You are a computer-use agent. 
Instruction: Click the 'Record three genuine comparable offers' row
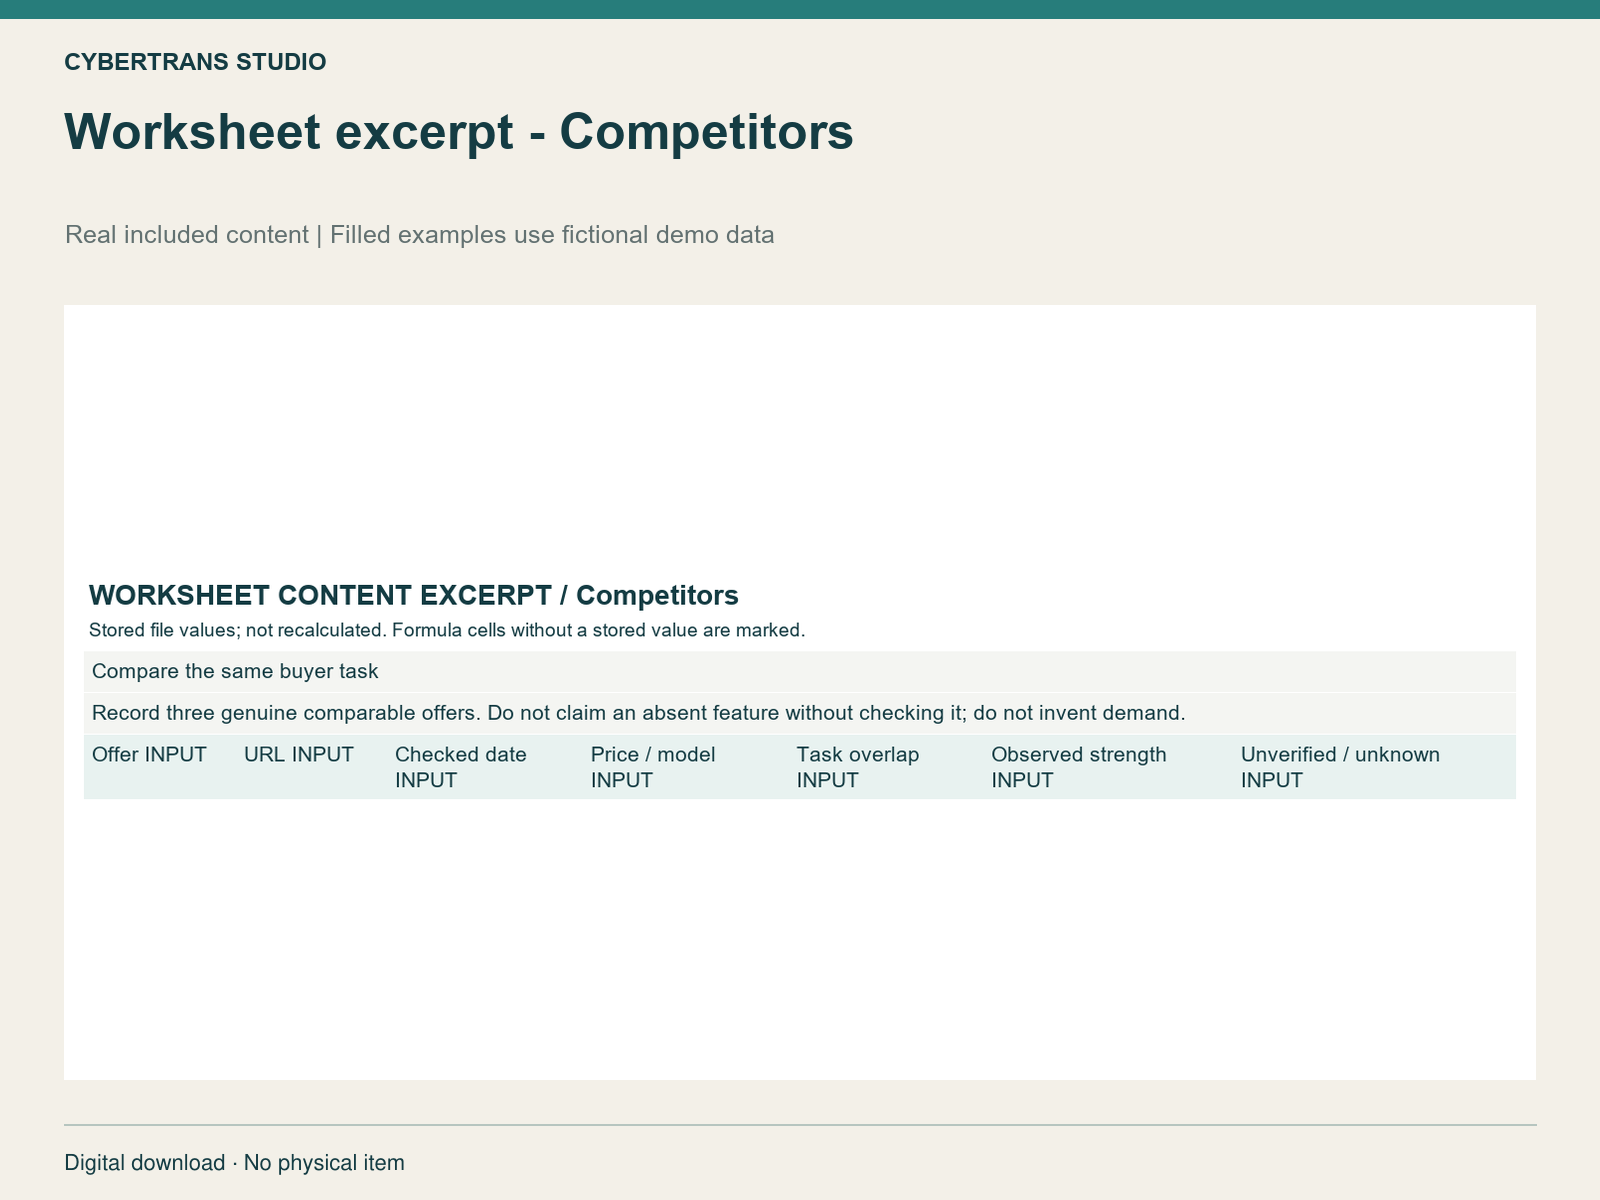[800, 713]
